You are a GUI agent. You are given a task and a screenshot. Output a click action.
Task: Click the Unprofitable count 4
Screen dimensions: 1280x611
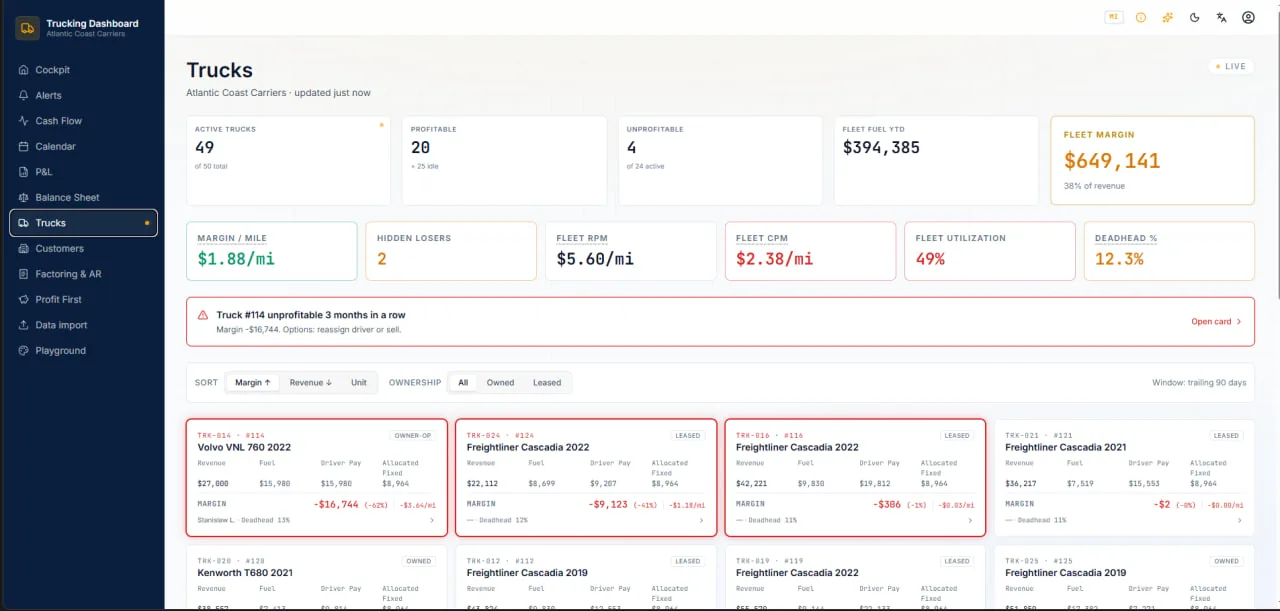(631, 147)
